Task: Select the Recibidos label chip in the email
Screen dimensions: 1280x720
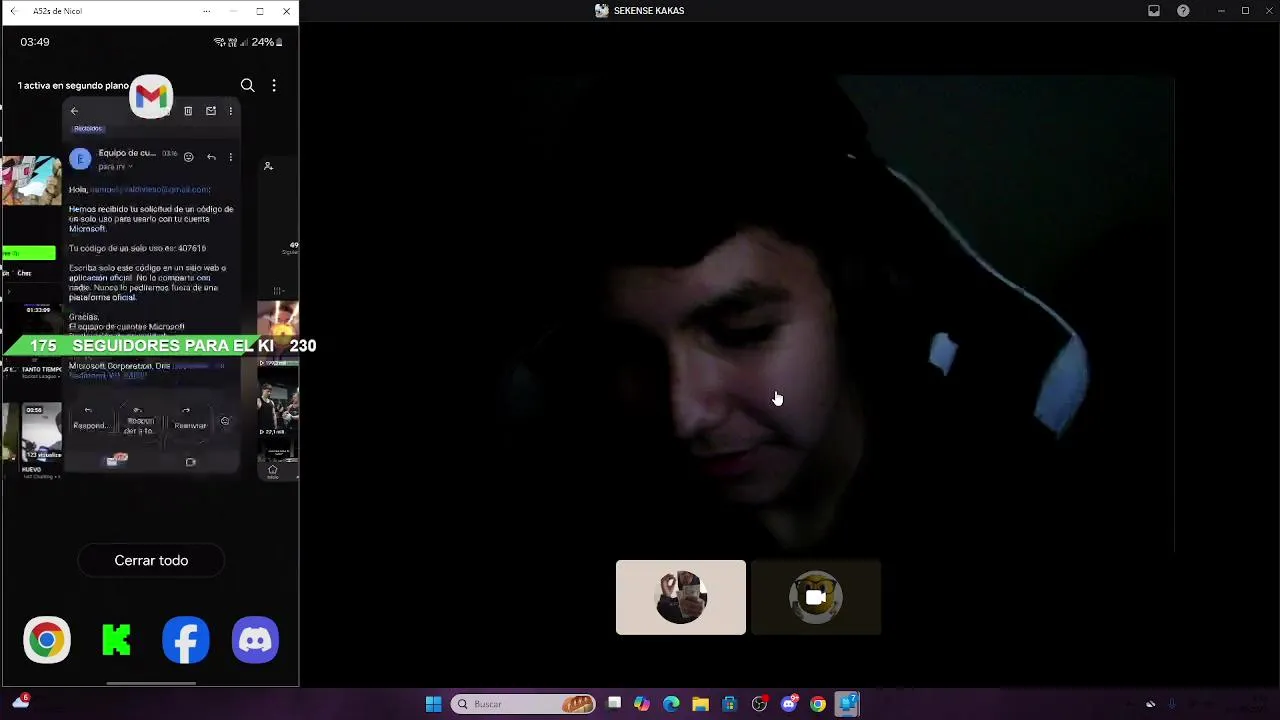Action: click(x=88, y=129)
